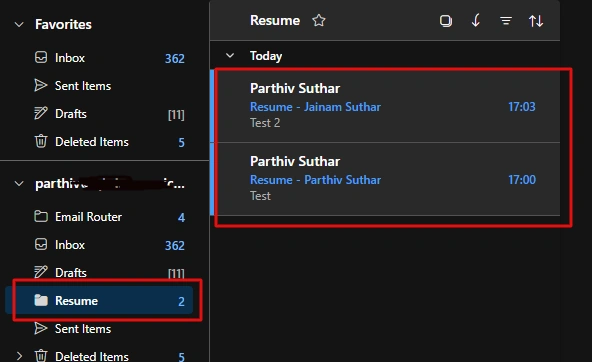The width and height of the screenshot is (592, 362).
Task: Open email Resume - Parthiv Suthar
Action: click(x=385, y=179)
